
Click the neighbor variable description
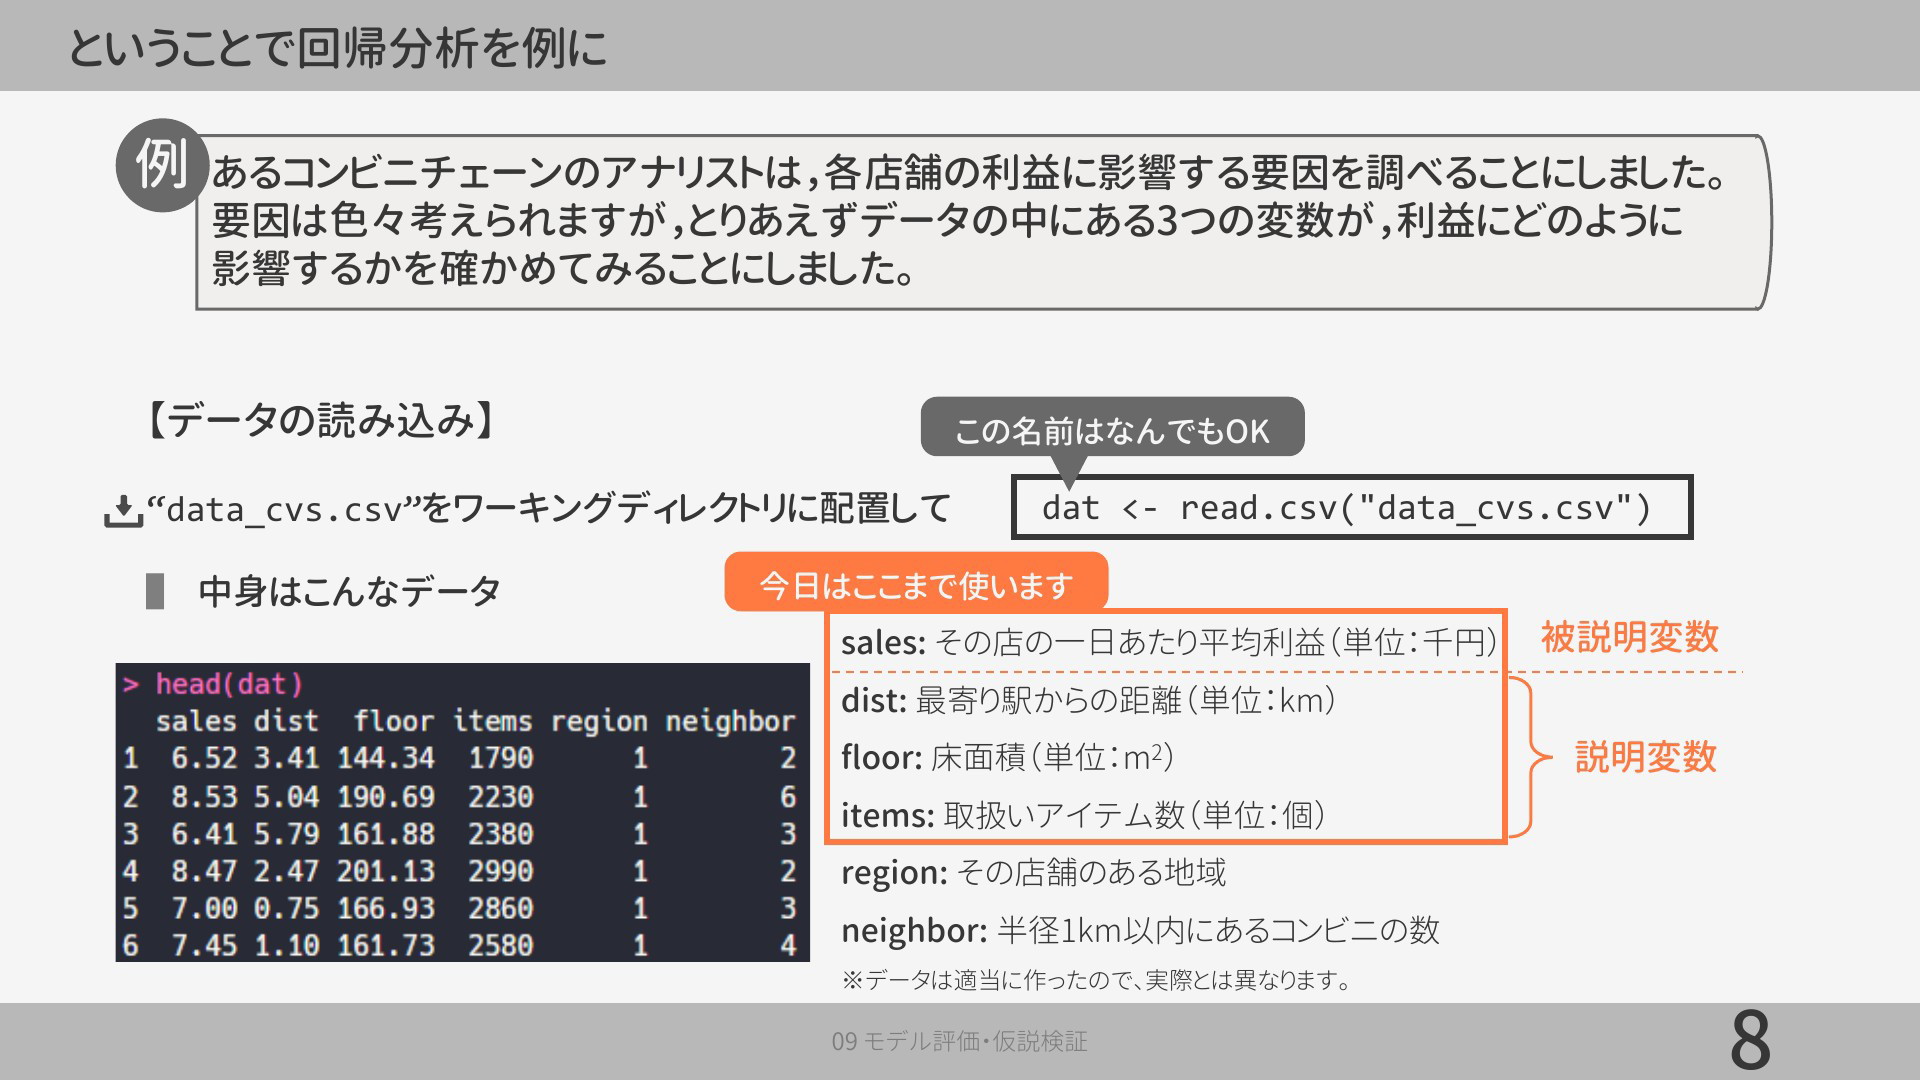point(1140,931)
